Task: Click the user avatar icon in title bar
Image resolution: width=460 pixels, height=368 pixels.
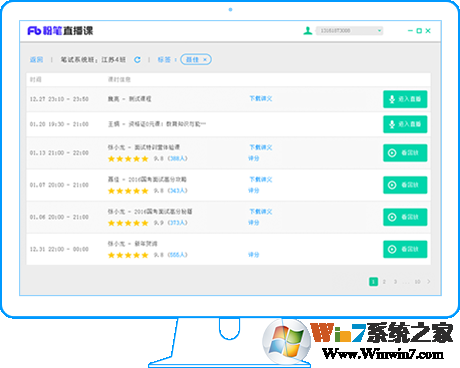Action: (308, 31)
